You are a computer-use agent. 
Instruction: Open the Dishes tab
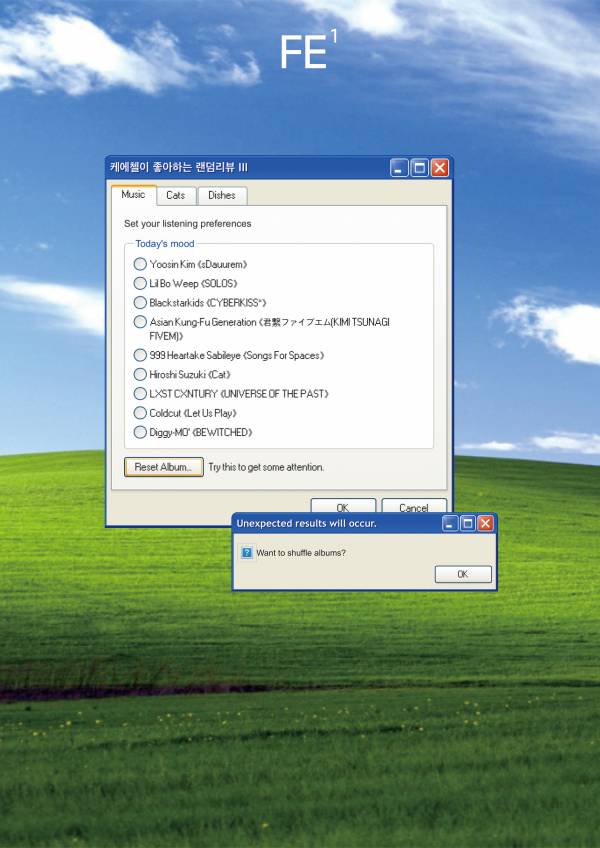click(222, 196)
